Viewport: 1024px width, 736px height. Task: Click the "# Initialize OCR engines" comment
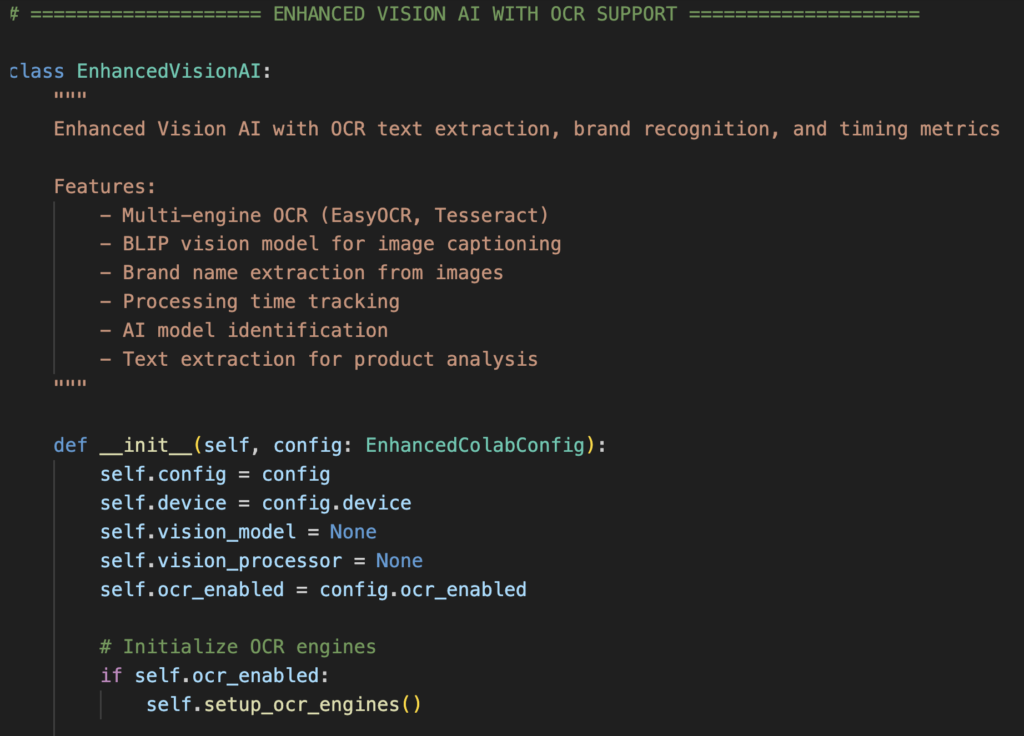238,647
